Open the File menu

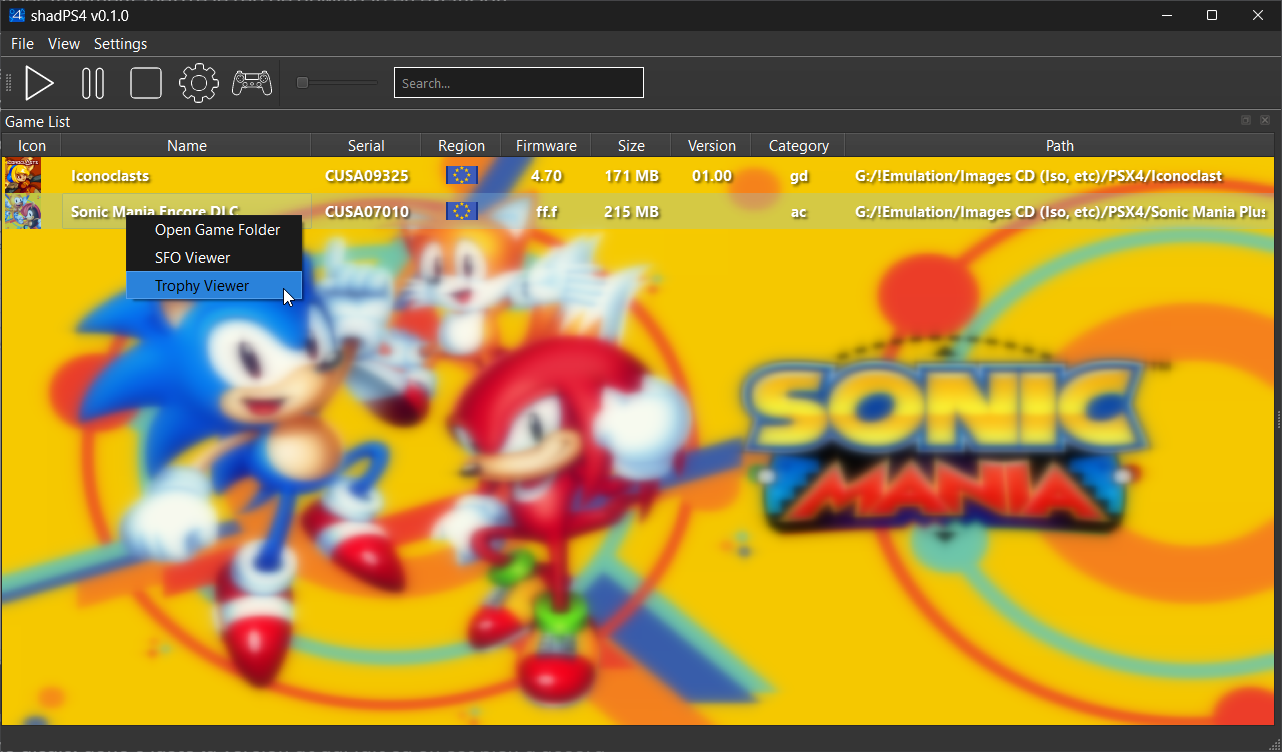click(22, 44)
